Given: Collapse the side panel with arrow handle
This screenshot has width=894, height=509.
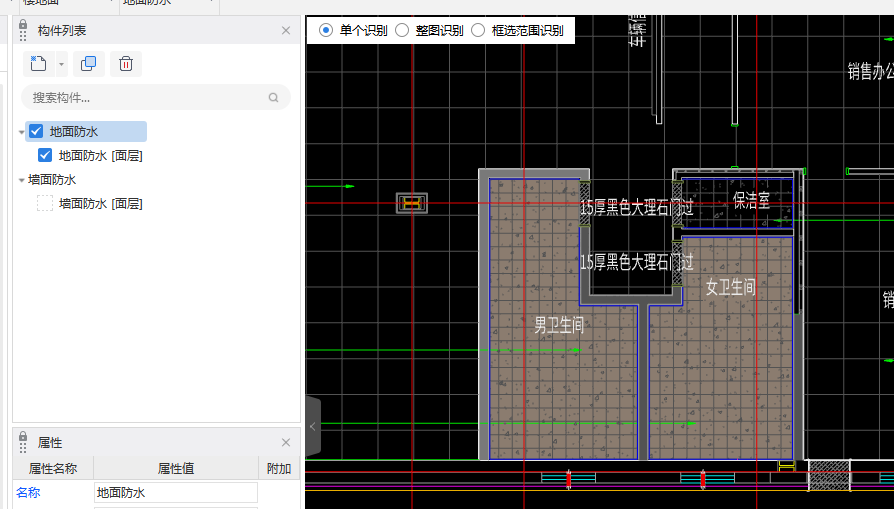Looking at the screenshot, I should tap(313, 426).
